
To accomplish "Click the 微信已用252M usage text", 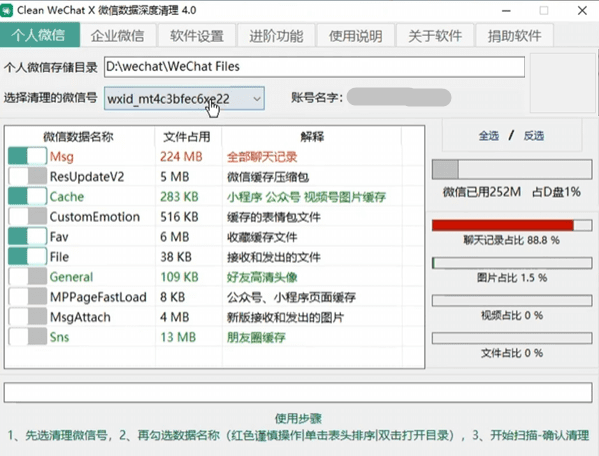I will (482, 192).
